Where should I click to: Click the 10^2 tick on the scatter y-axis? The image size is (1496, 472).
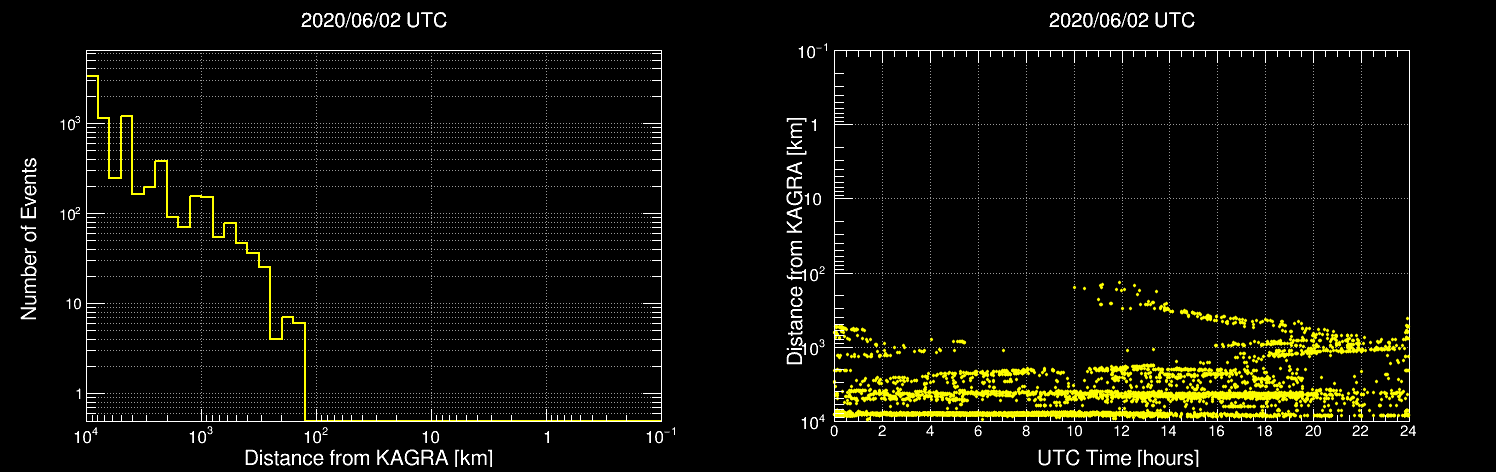click(813, 273)
